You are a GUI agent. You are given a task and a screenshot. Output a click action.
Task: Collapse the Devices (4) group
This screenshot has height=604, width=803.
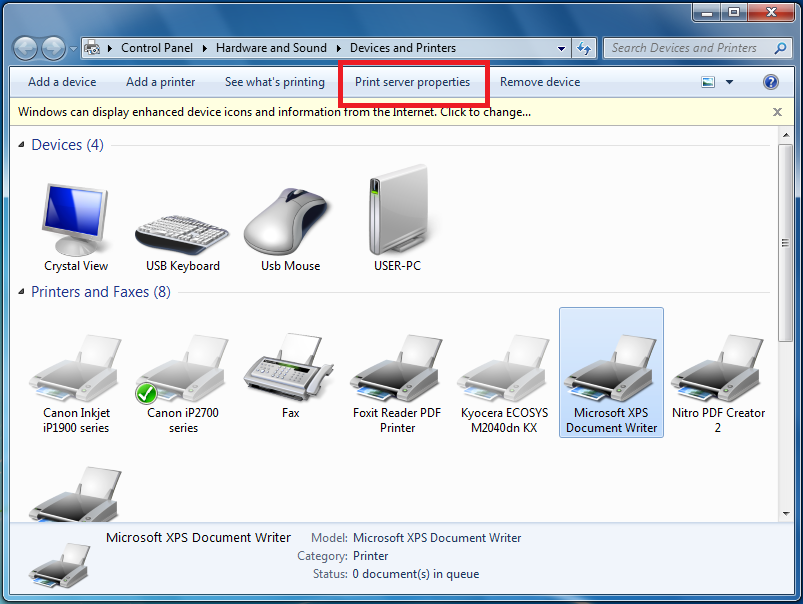click(x=22, y=145)
